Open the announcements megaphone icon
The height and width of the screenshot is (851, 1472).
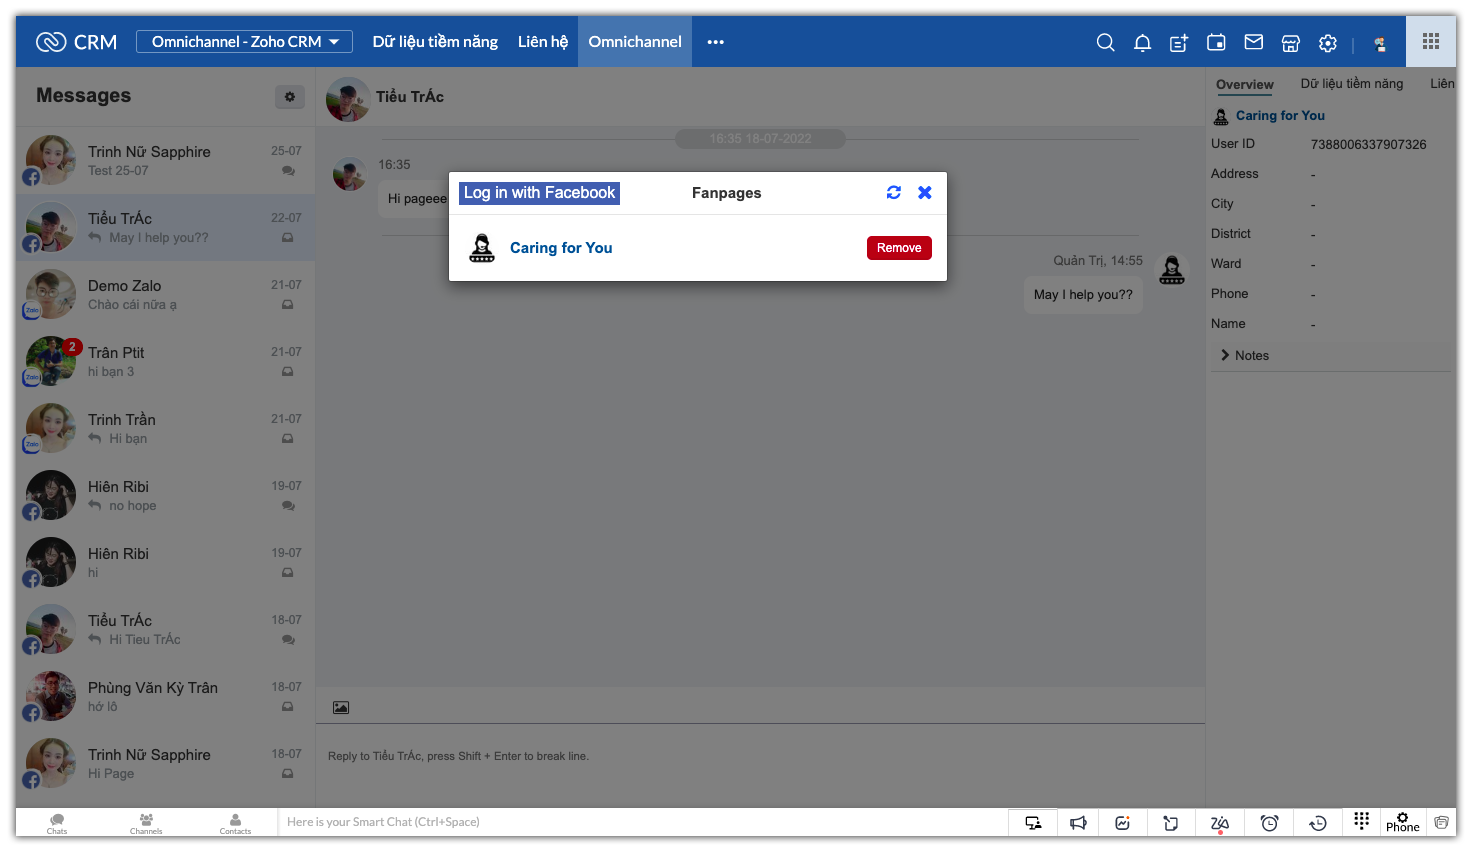tap(1078, 823)
